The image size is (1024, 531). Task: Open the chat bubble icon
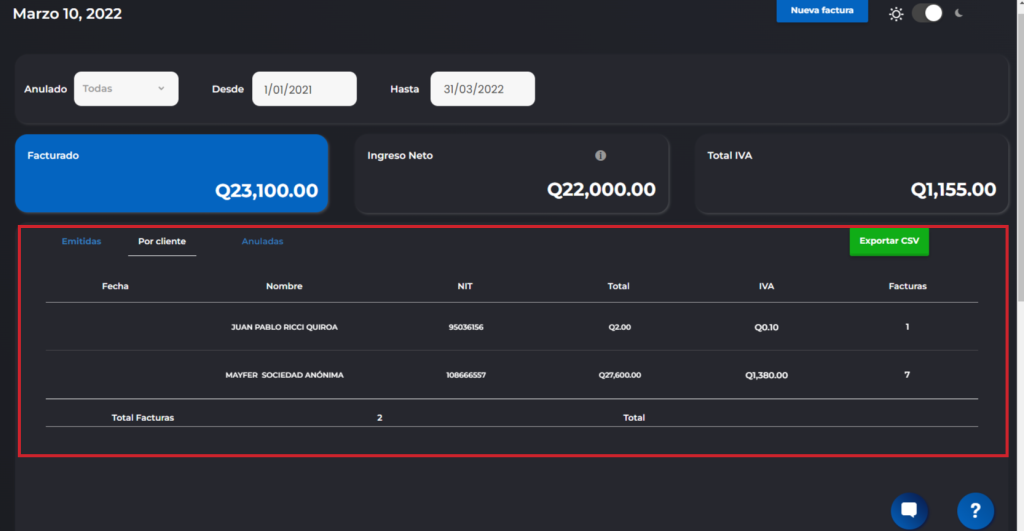(908, 510)
